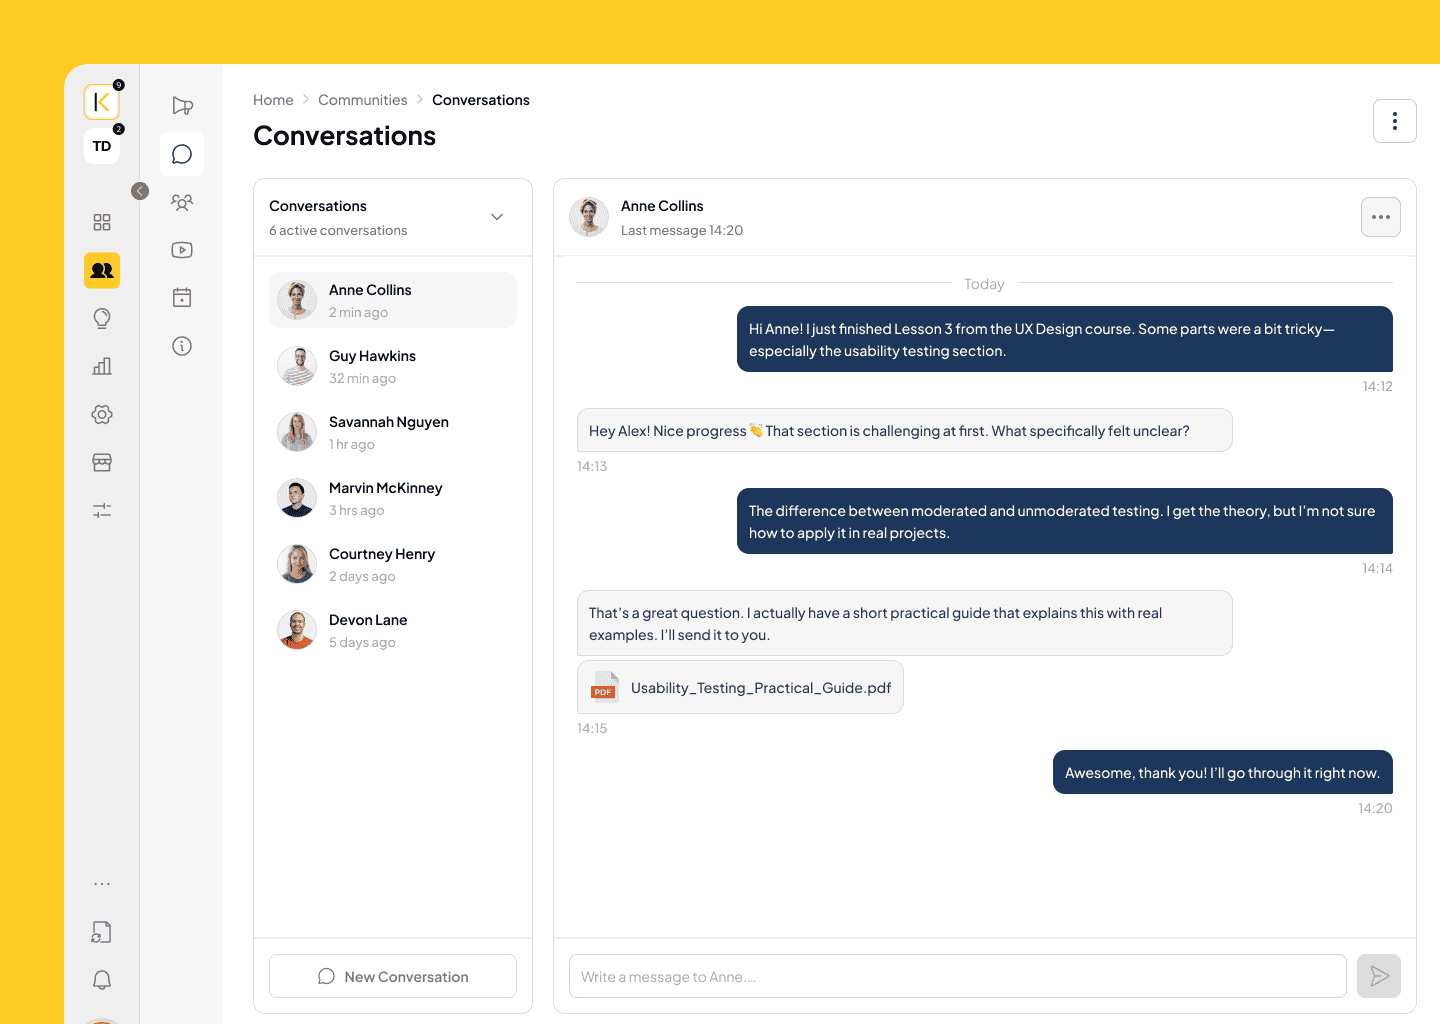Open the members group icon
The height and width of the screenshot is (1024, 1440).
coord(182,202)
